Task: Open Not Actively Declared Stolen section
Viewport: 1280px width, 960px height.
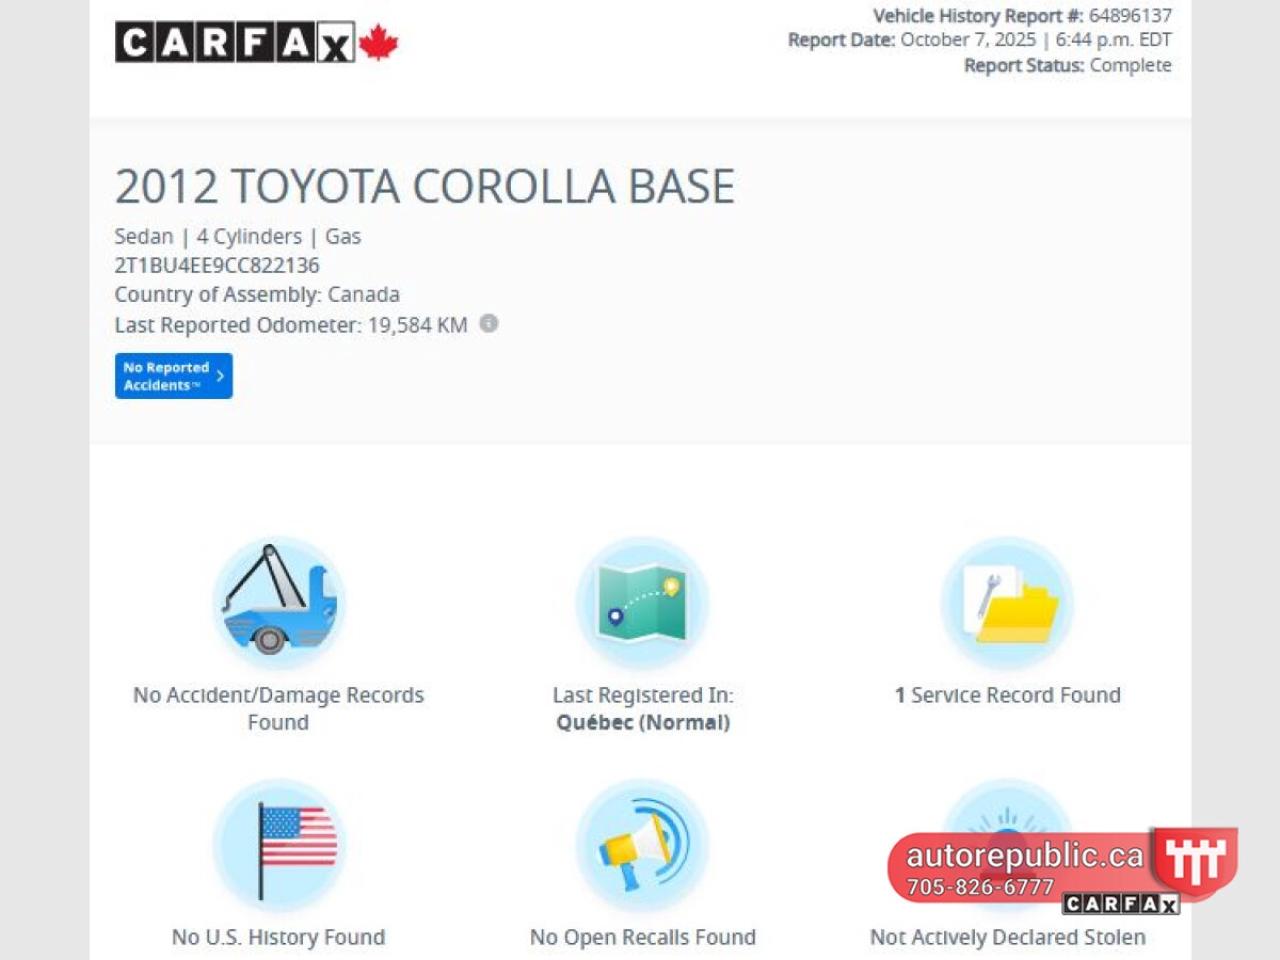Action: pos(1007,938)
